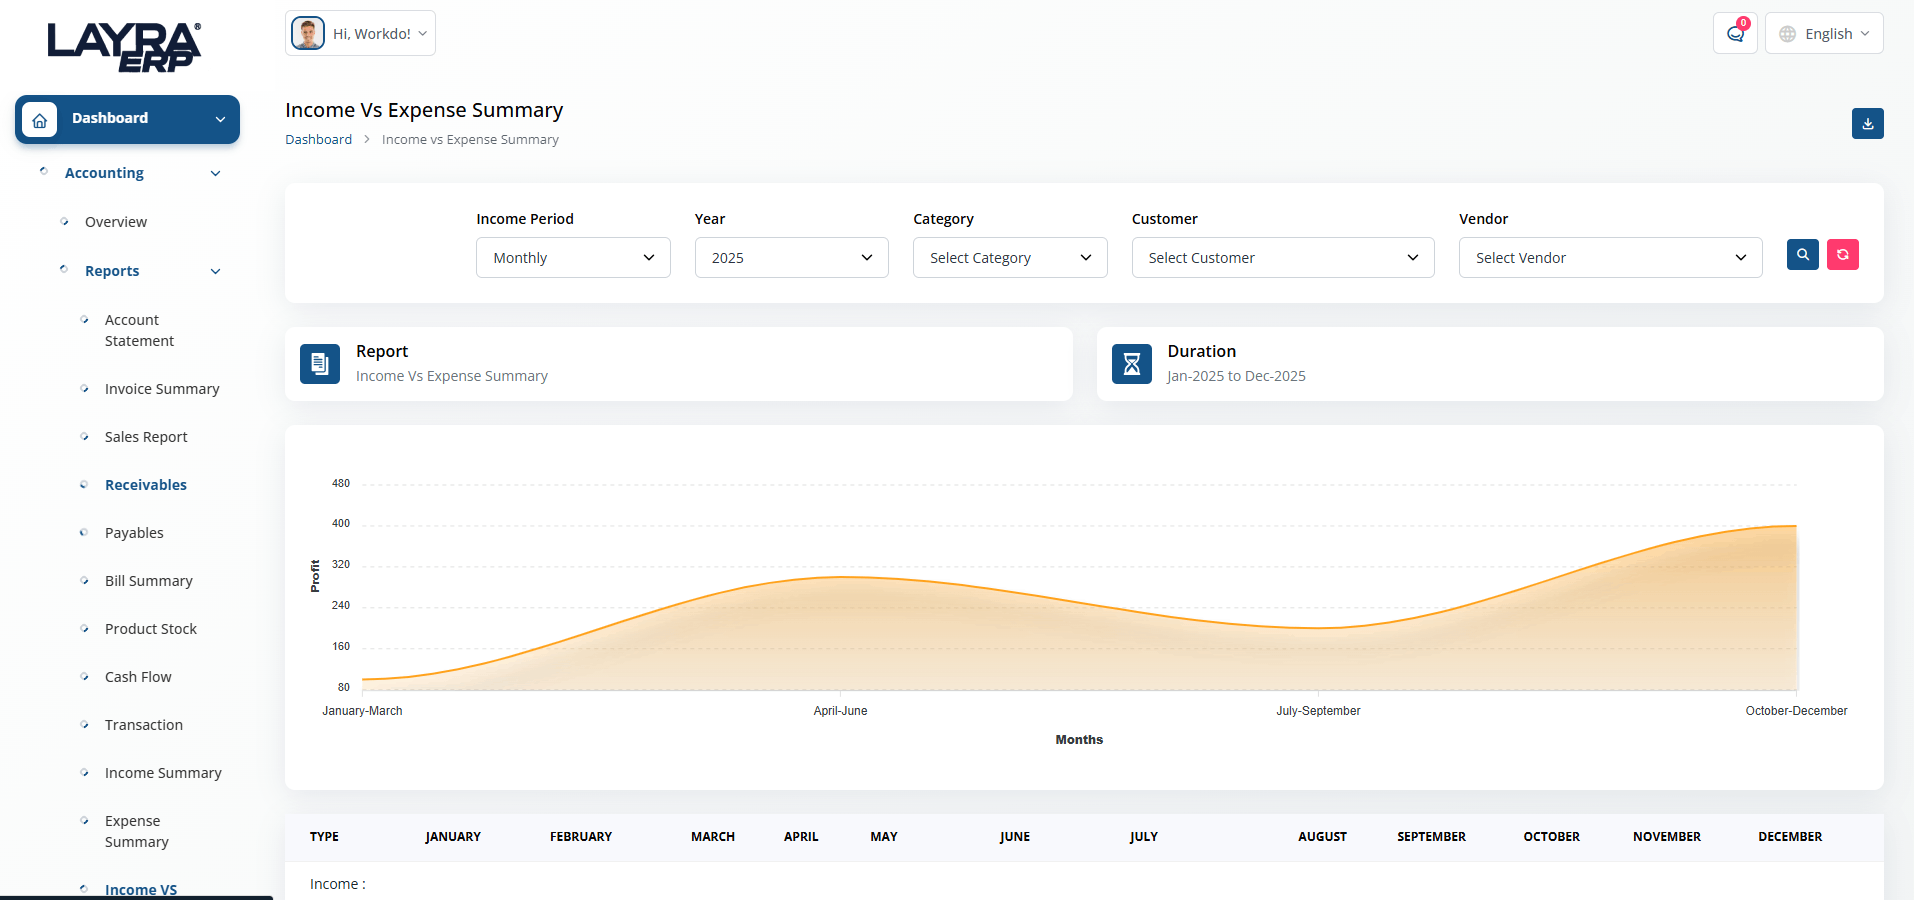Open the messages notification icon

tap(1735, 34)
